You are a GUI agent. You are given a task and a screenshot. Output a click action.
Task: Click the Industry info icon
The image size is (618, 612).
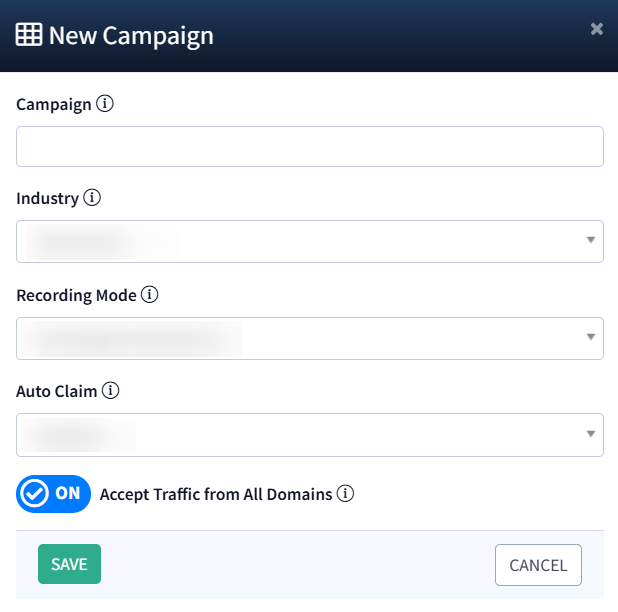[92, 198]
